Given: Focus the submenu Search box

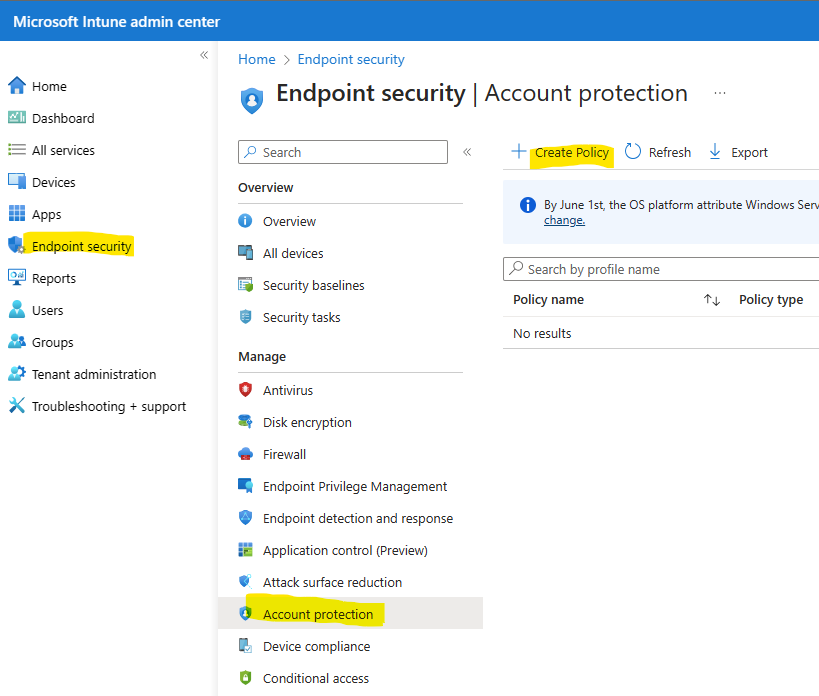Looking at the screenshot, I should [x=343, y=152].
